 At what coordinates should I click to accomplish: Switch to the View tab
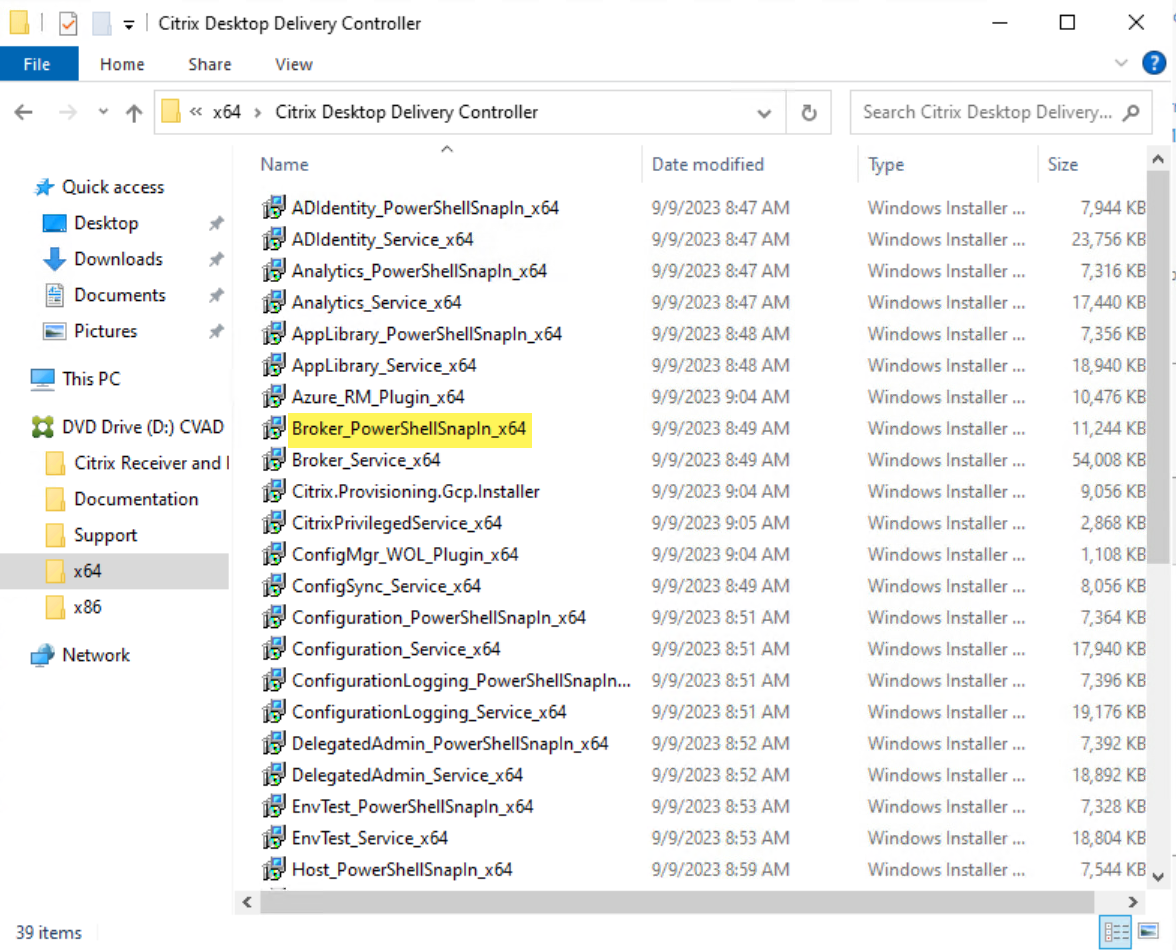tap(293, 63)
